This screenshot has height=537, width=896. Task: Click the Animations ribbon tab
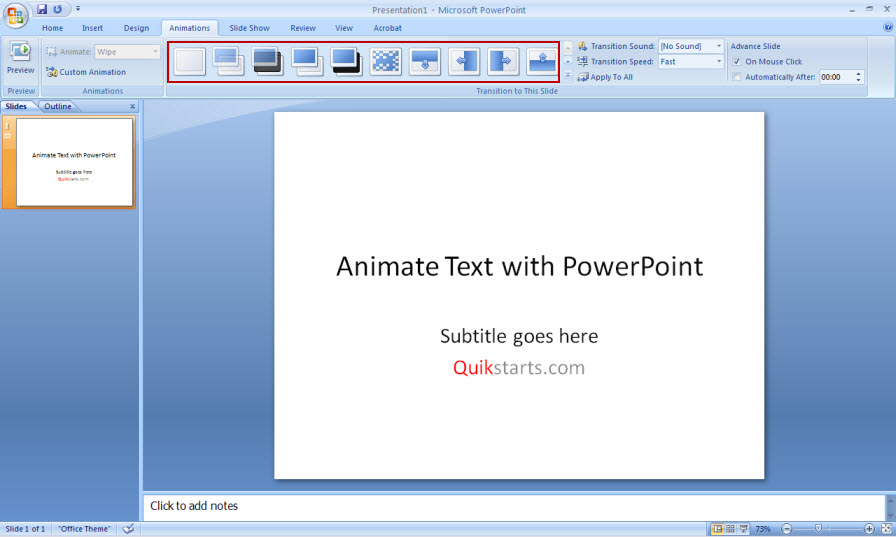pos(189,28)
